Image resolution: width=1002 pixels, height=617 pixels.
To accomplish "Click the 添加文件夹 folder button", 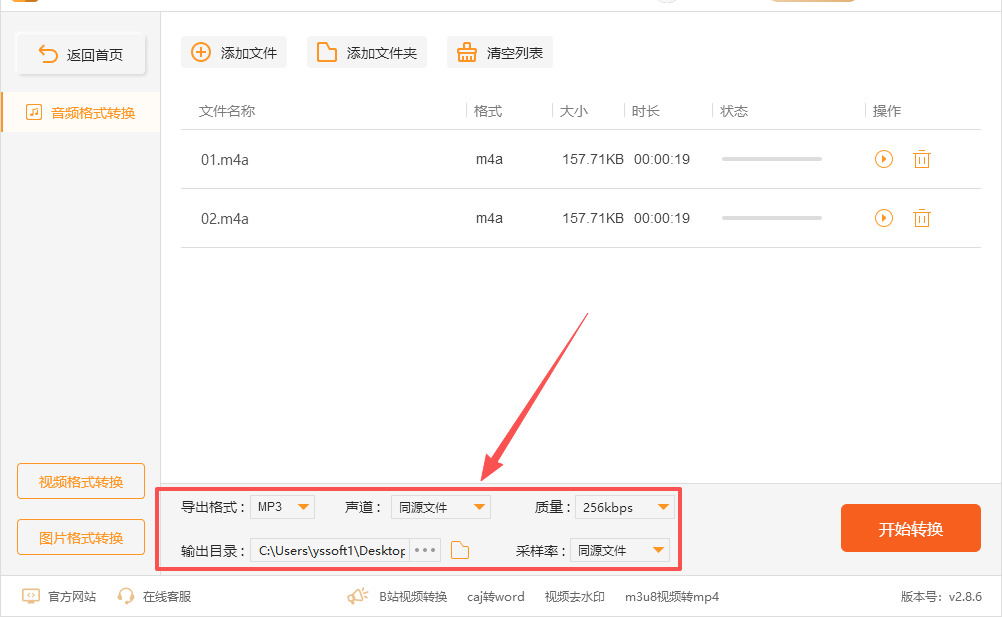I will [367, 52].
